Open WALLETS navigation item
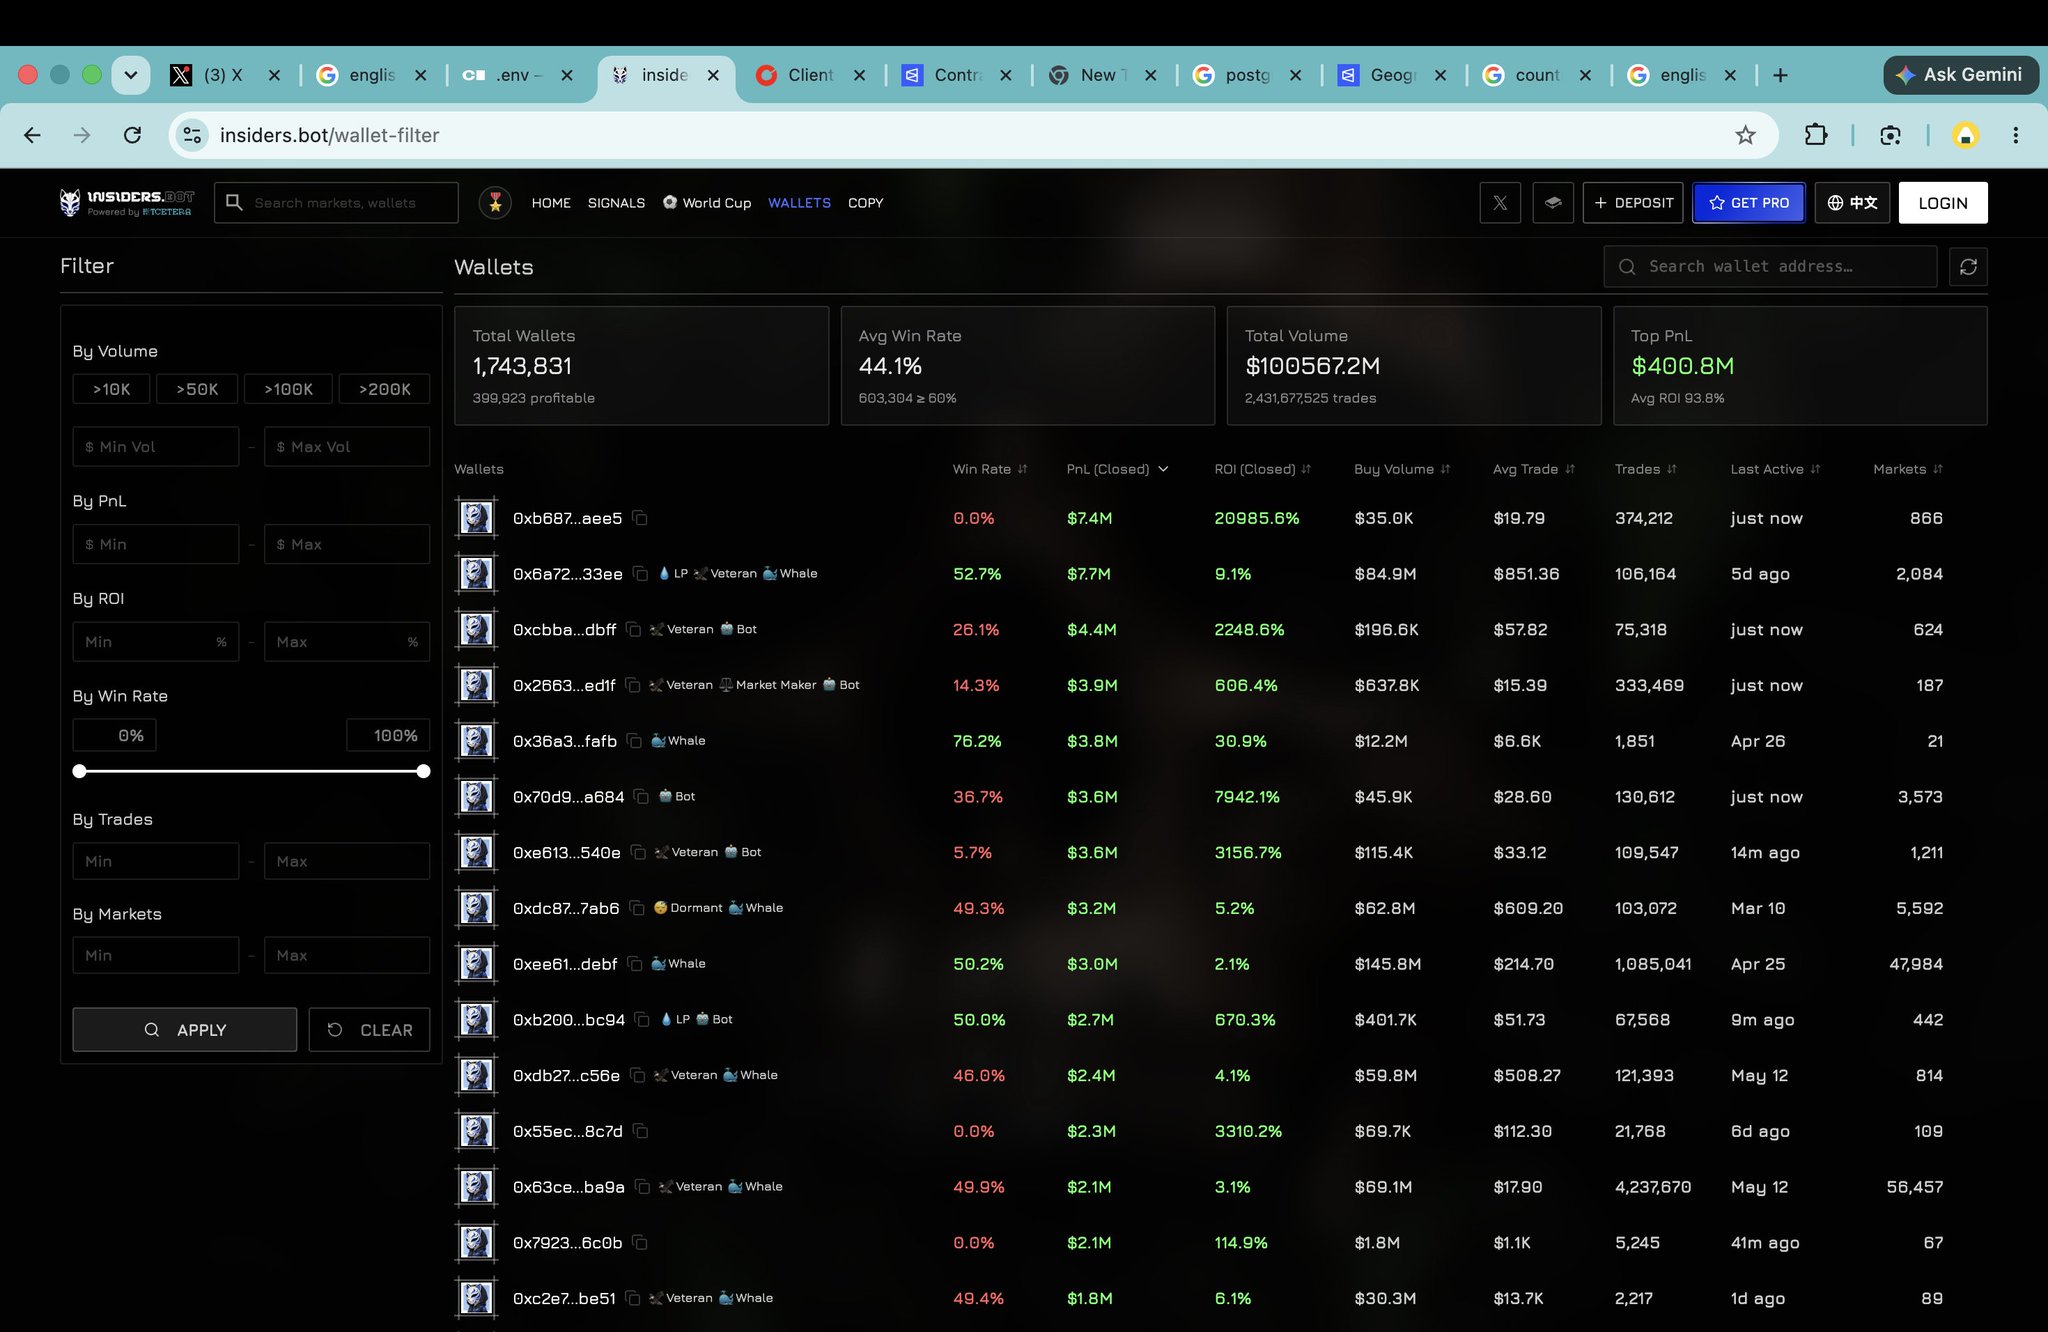This screenshot has width=2048, height=1332. tap(799, 203)
